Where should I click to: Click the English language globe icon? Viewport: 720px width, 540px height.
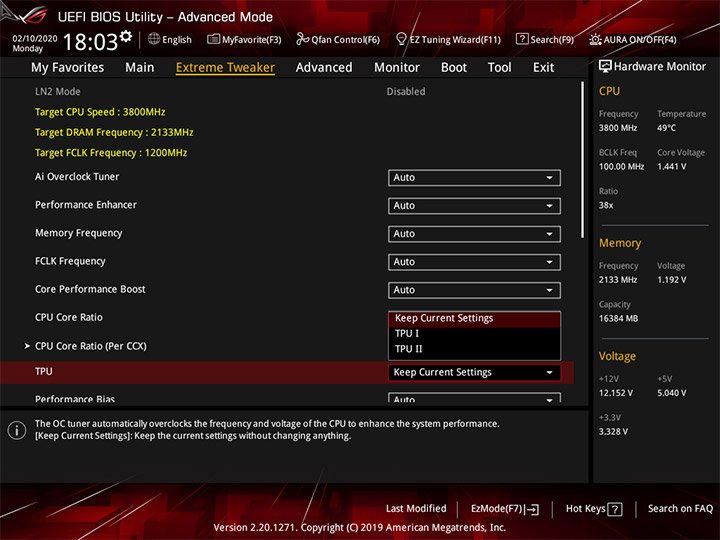154,39
